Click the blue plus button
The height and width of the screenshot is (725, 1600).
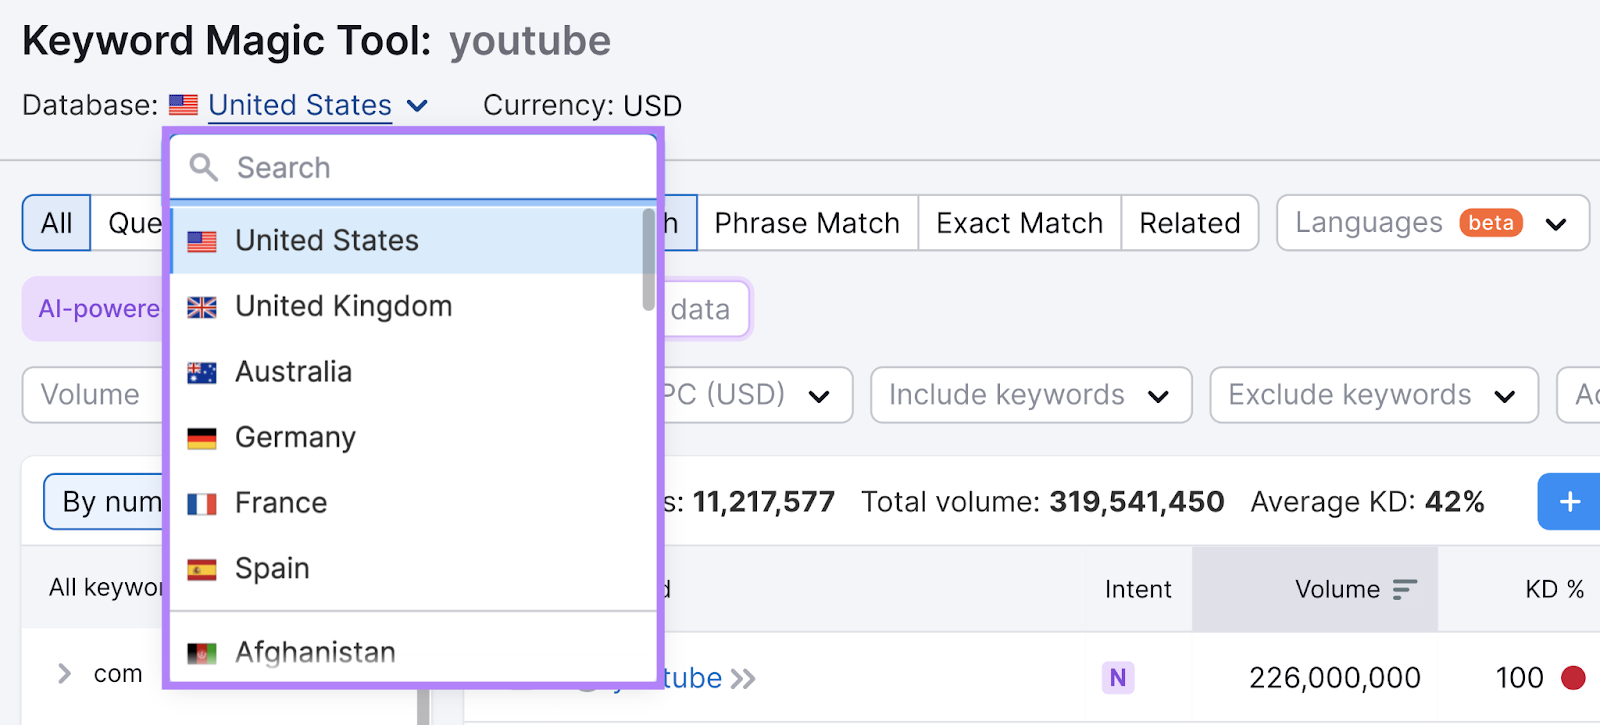(1569, 501)
